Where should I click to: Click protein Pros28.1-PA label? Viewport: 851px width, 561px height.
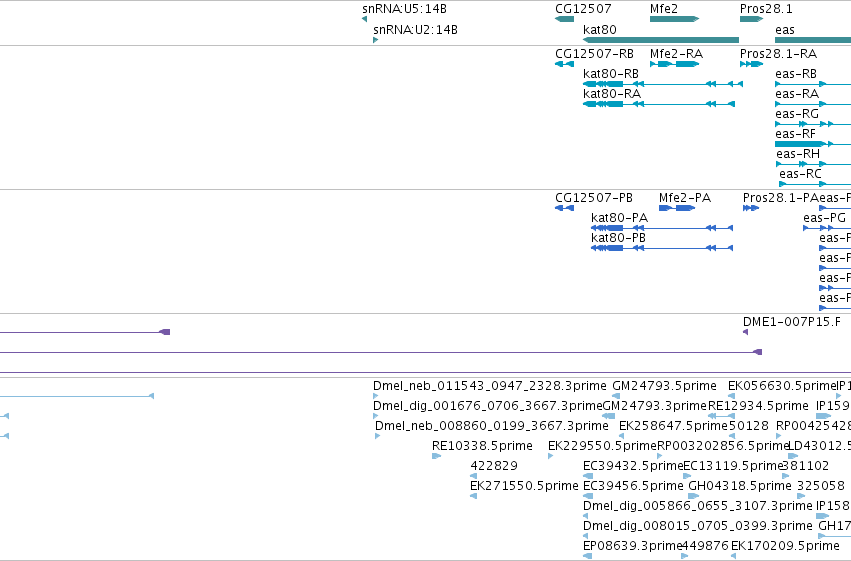point(780,198)
